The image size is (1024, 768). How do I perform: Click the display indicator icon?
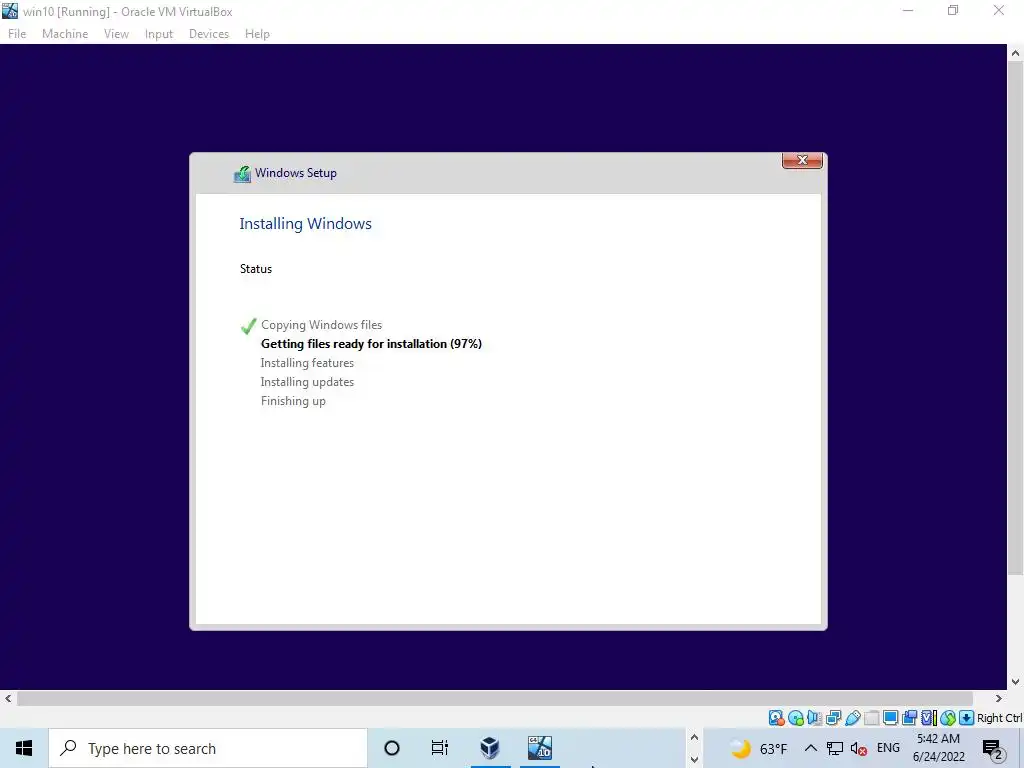coord(890,718)
